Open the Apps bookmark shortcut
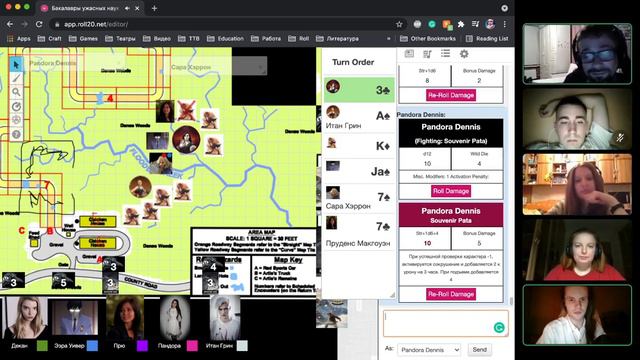 (x=19, y=39)
